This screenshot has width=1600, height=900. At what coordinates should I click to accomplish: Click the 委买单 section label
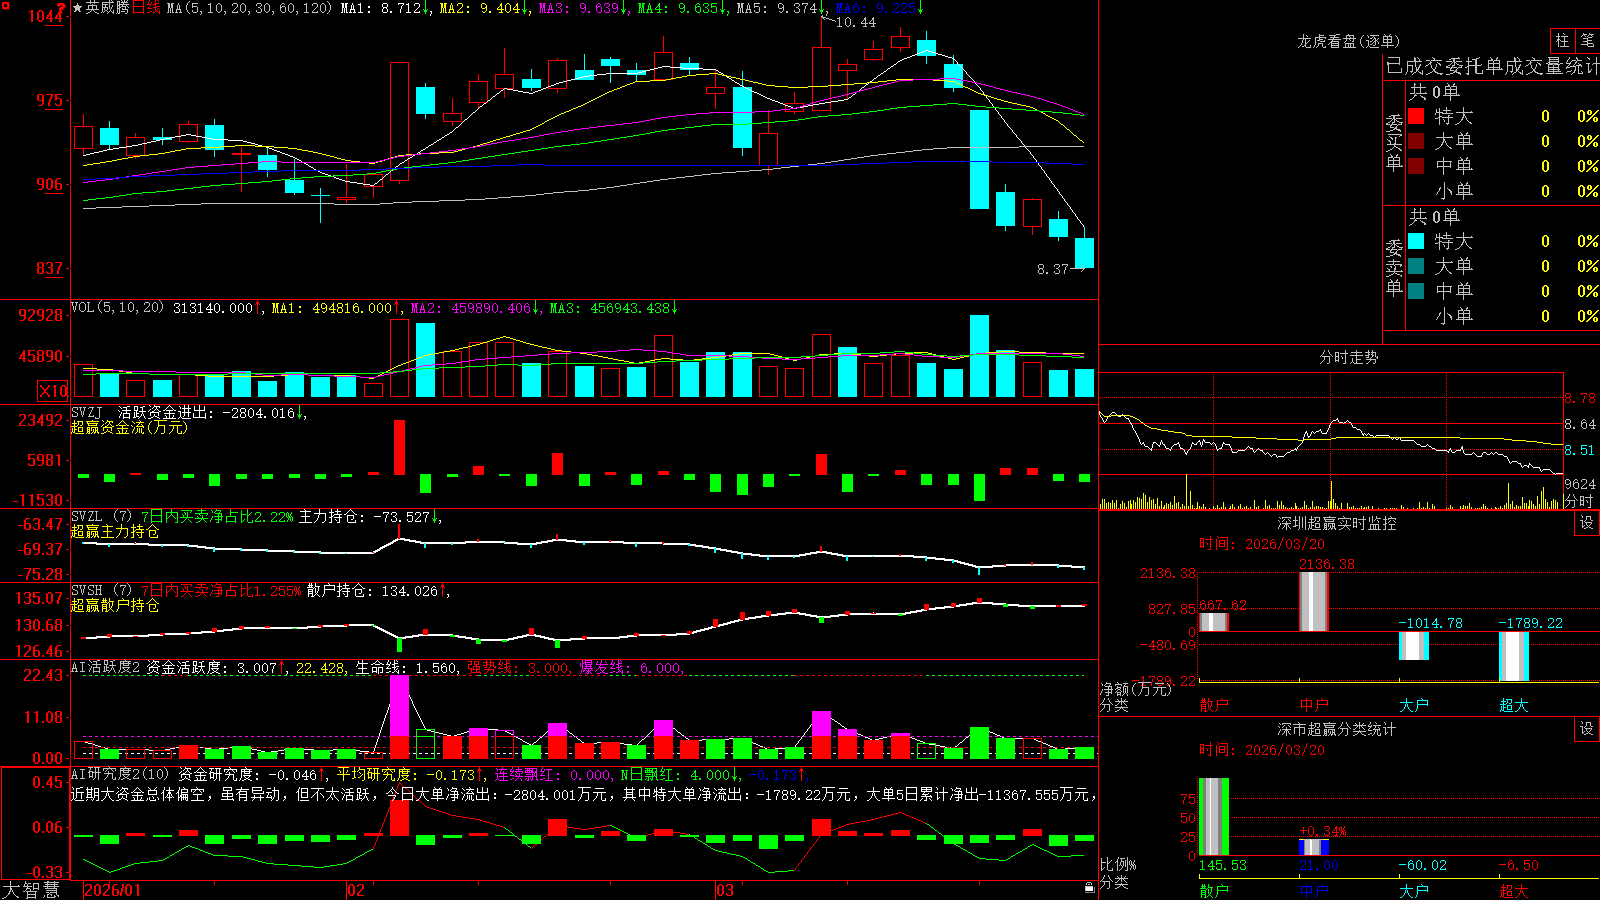[x=1394, y=142]
